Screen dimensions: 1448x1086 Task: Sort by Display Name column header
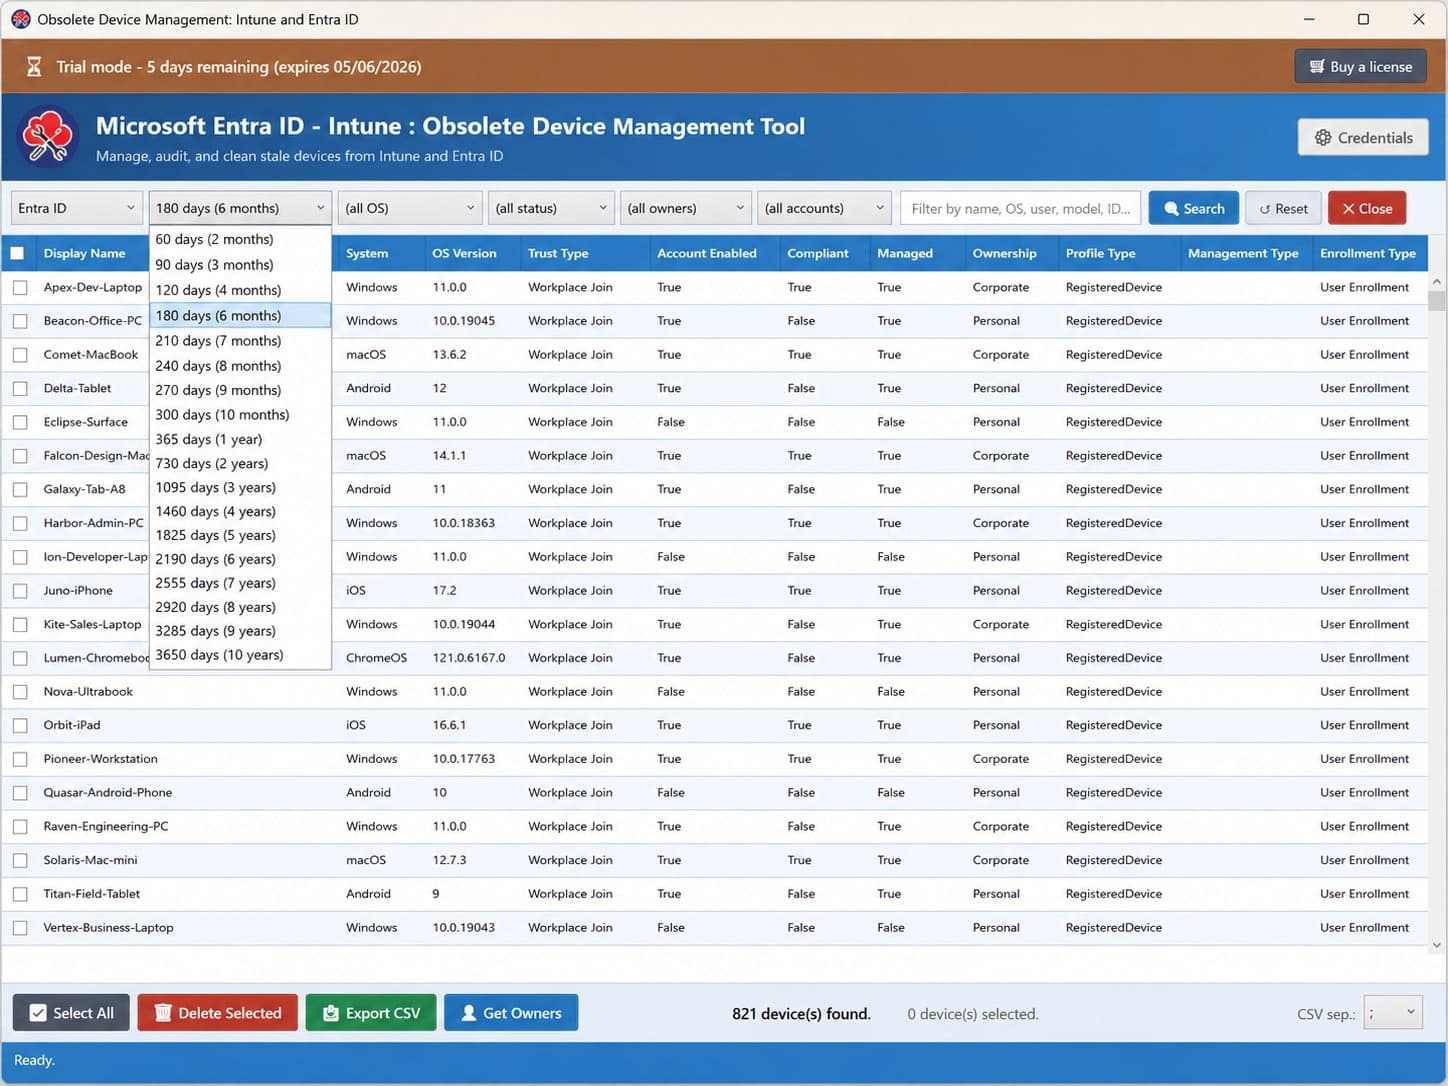pos(85,253)
